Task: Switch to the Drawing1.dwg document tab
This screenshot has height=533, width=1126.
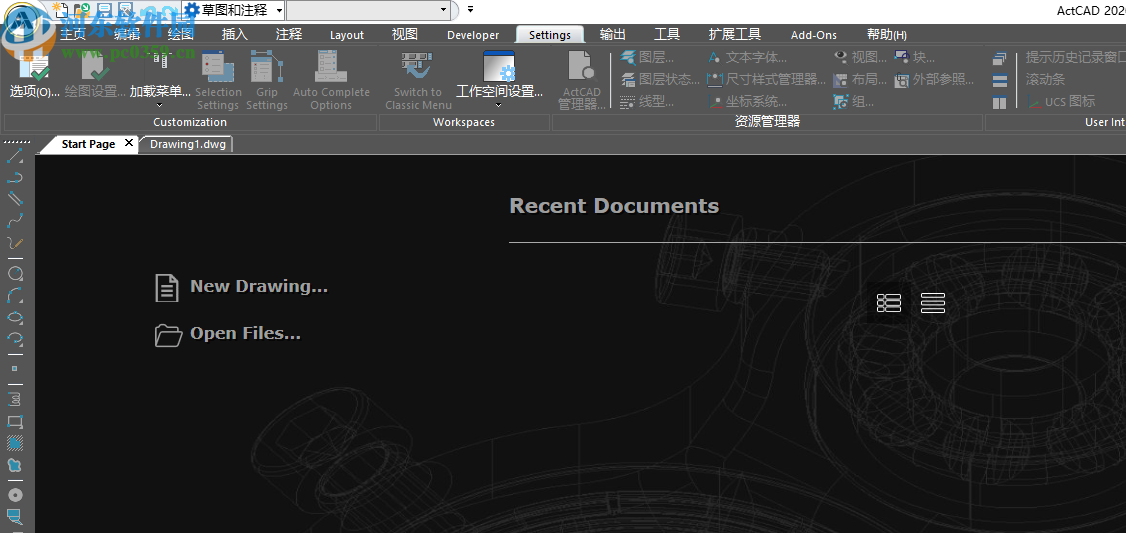Action: [x=188, y=144]
